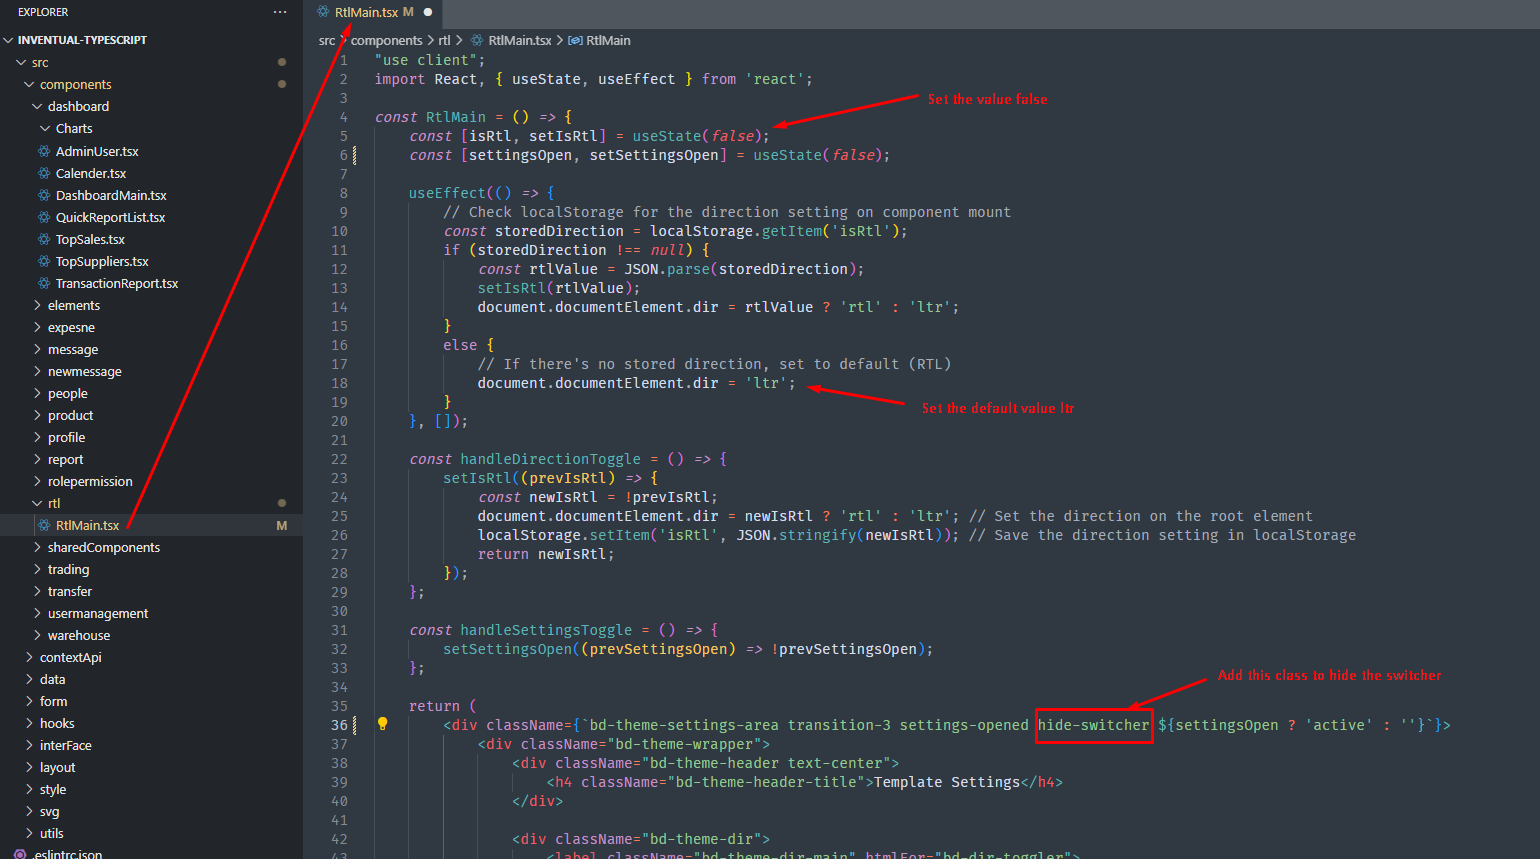The width and height of the screenshot is (1540, 859).
Task: Expand the hooks folder
Action: click(29, 723)
